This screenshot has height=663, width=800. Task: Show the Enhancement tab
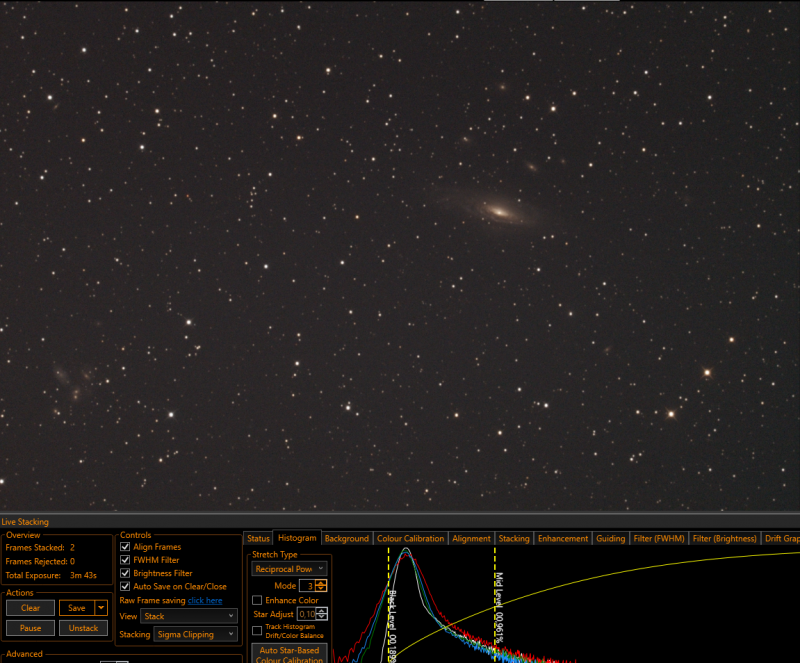[563, 538]
